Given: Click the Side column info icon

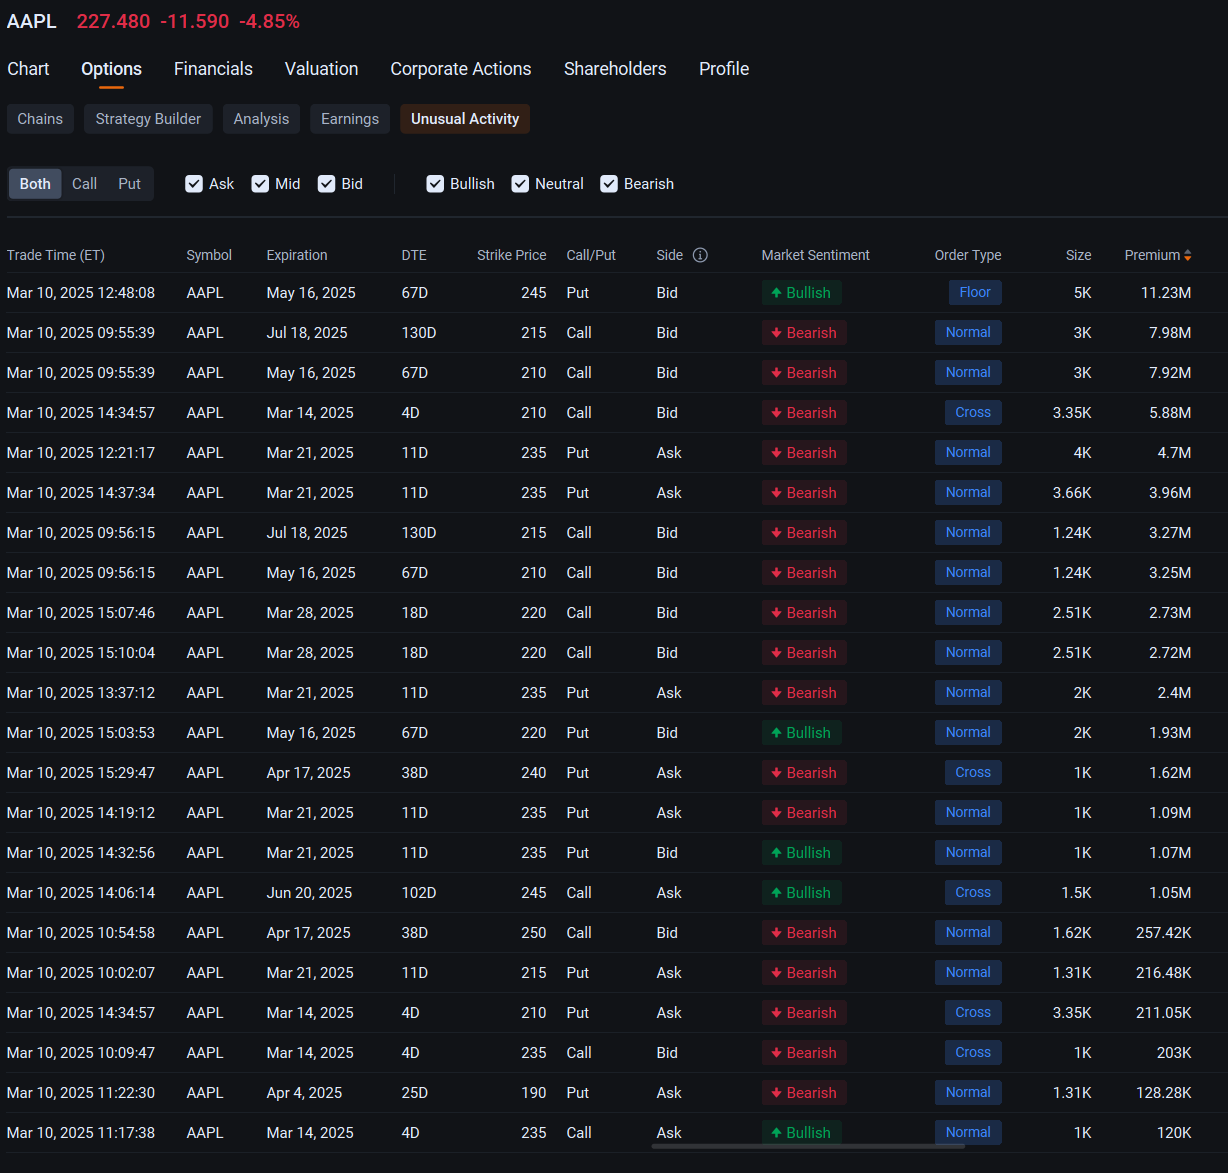Looking at the screenshot, I should (x=700, y=255).
